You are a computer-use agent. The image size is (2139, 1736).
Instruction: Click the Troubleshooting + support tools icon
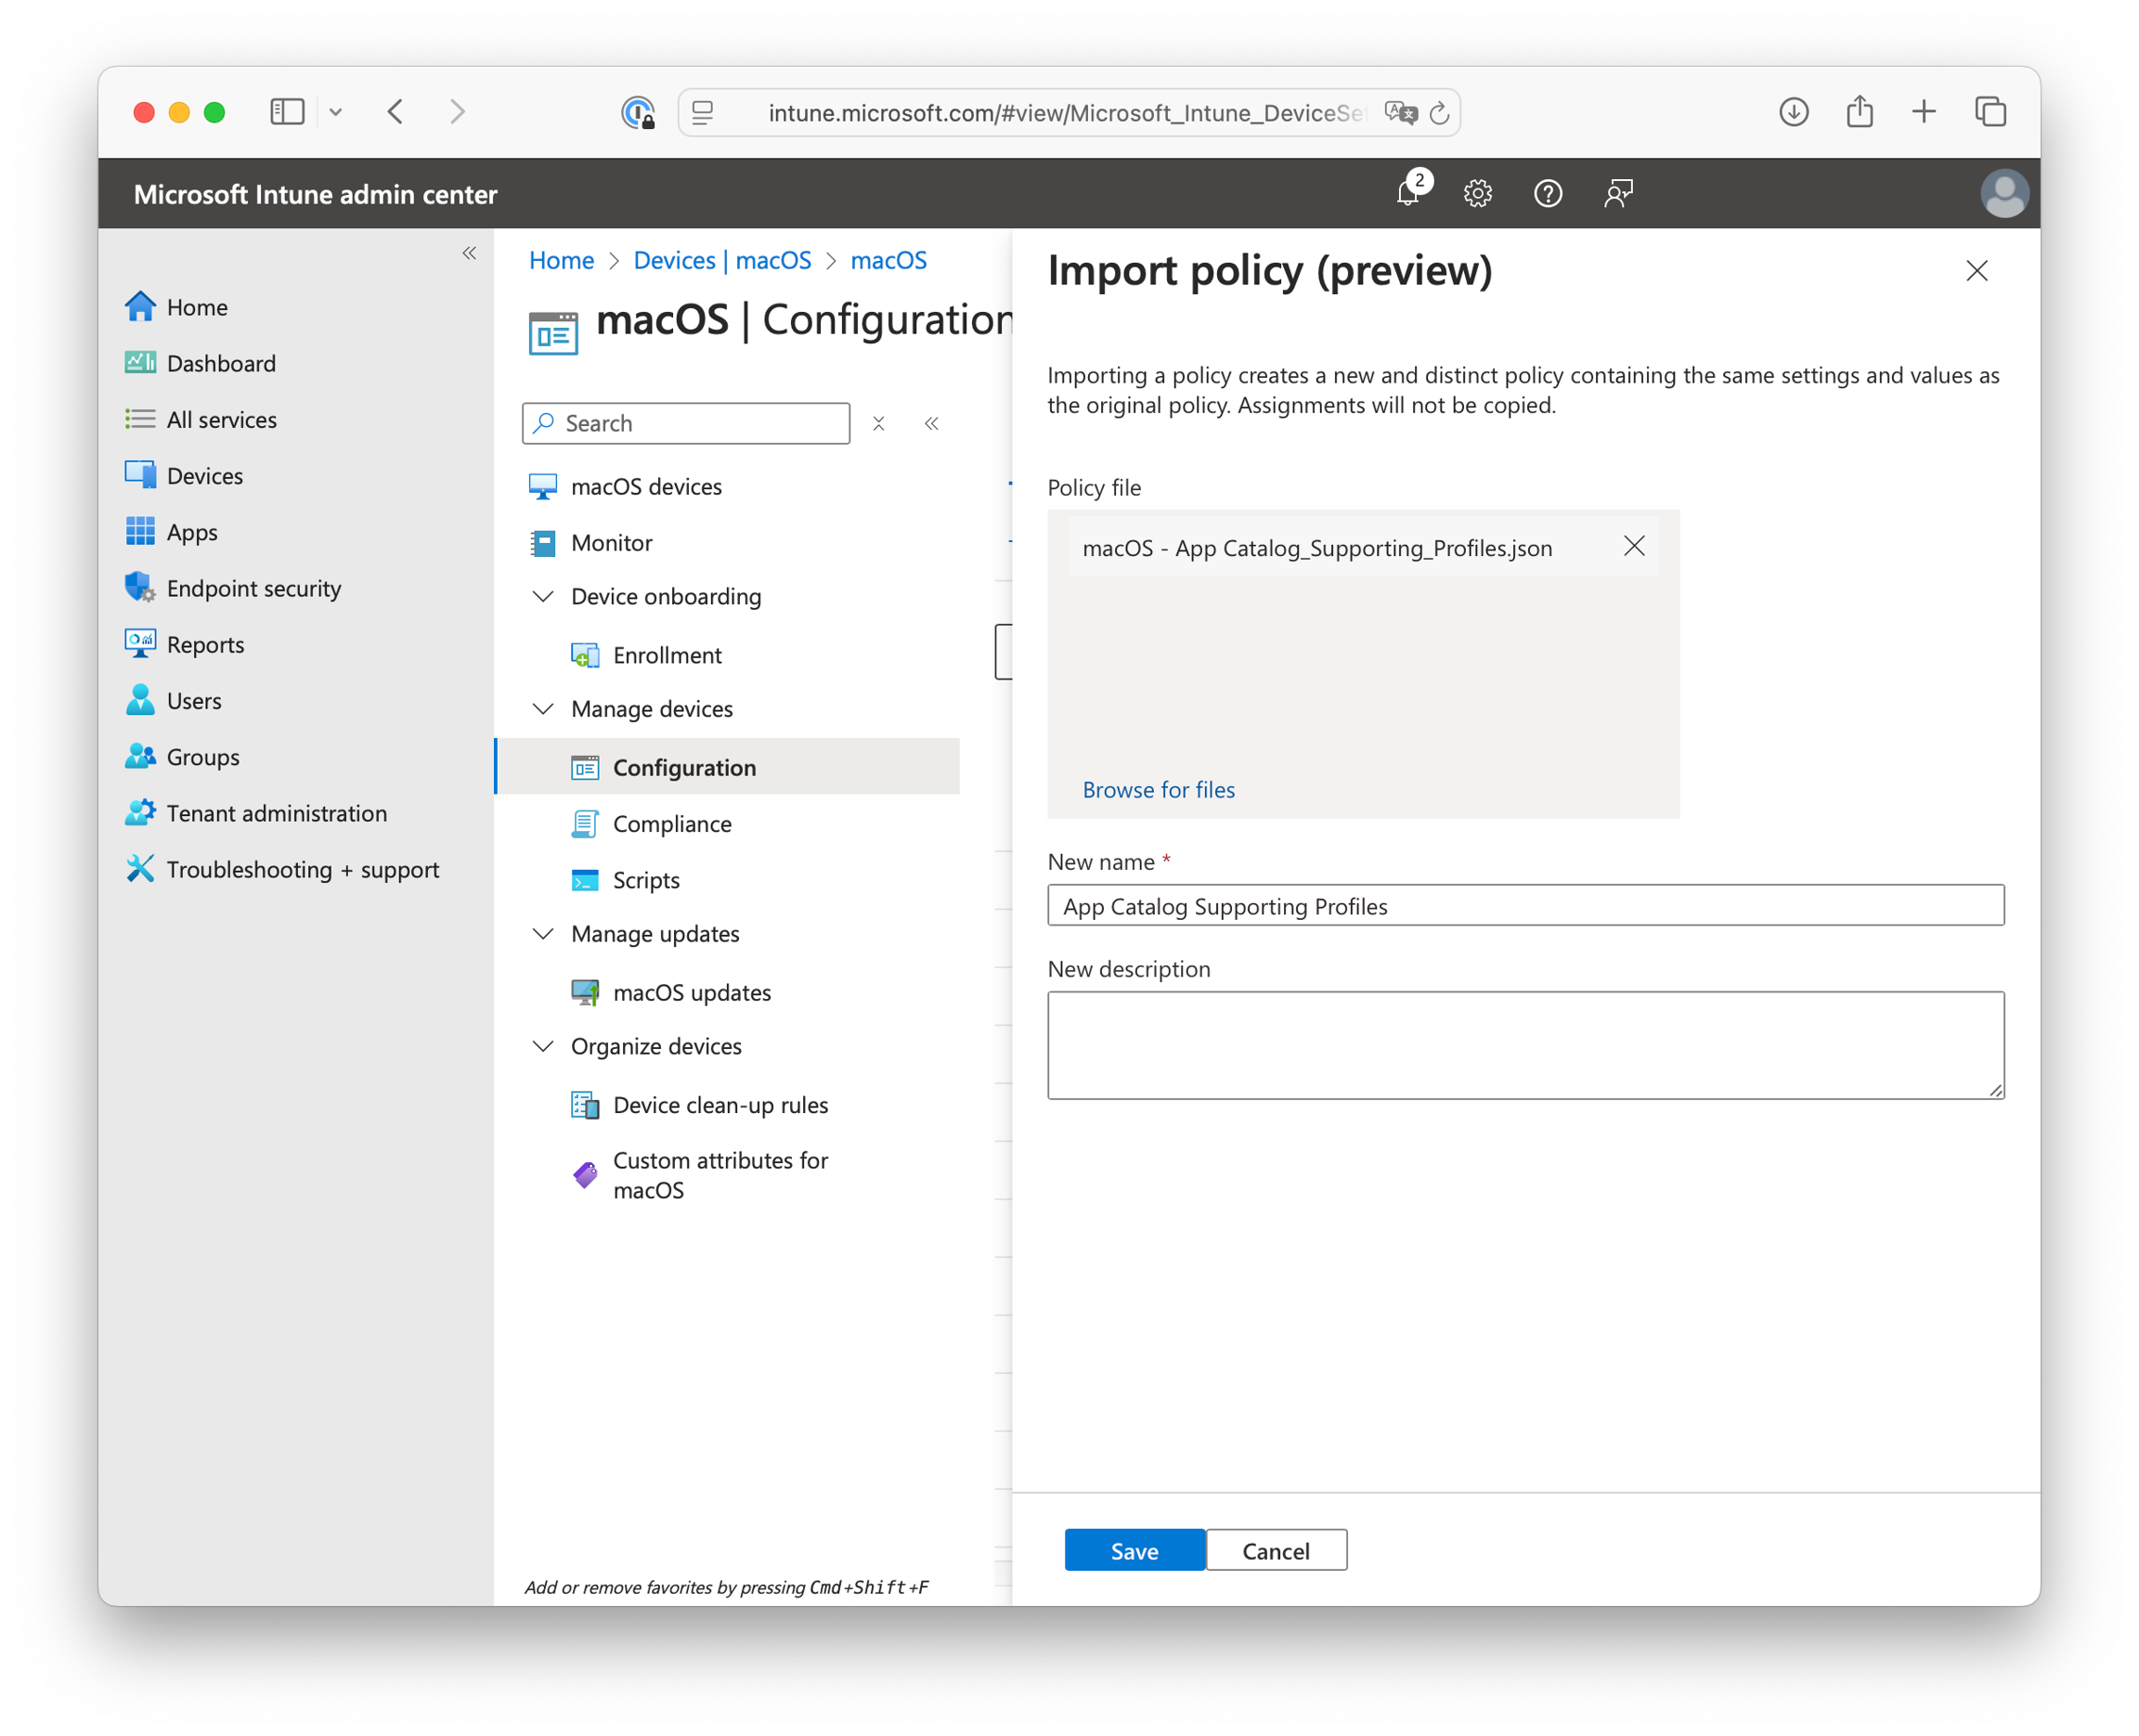(140, 869)
